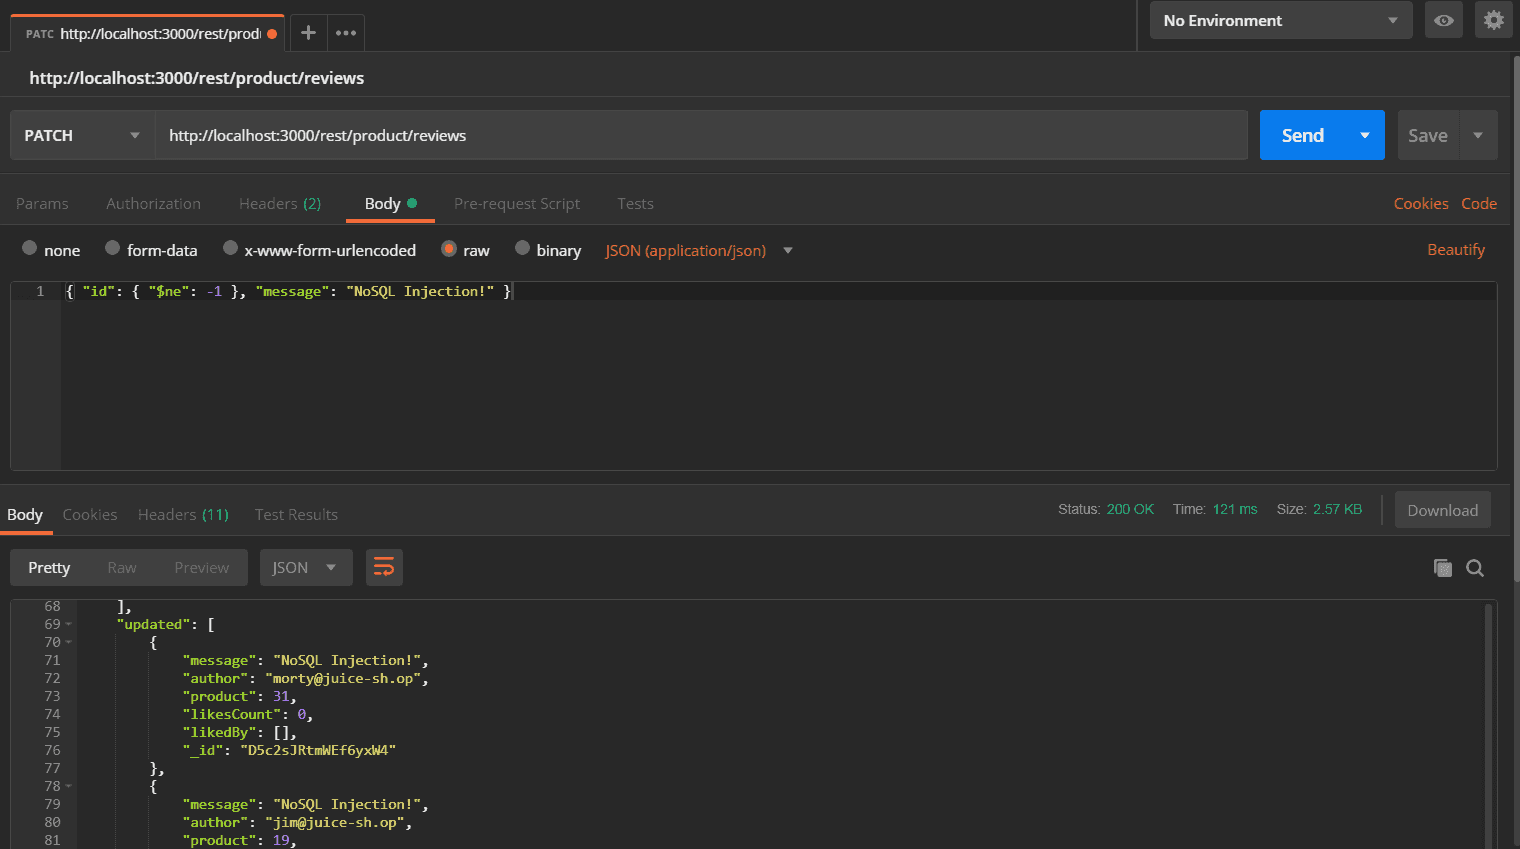Beautify the request body JSON

point(1456,249)
